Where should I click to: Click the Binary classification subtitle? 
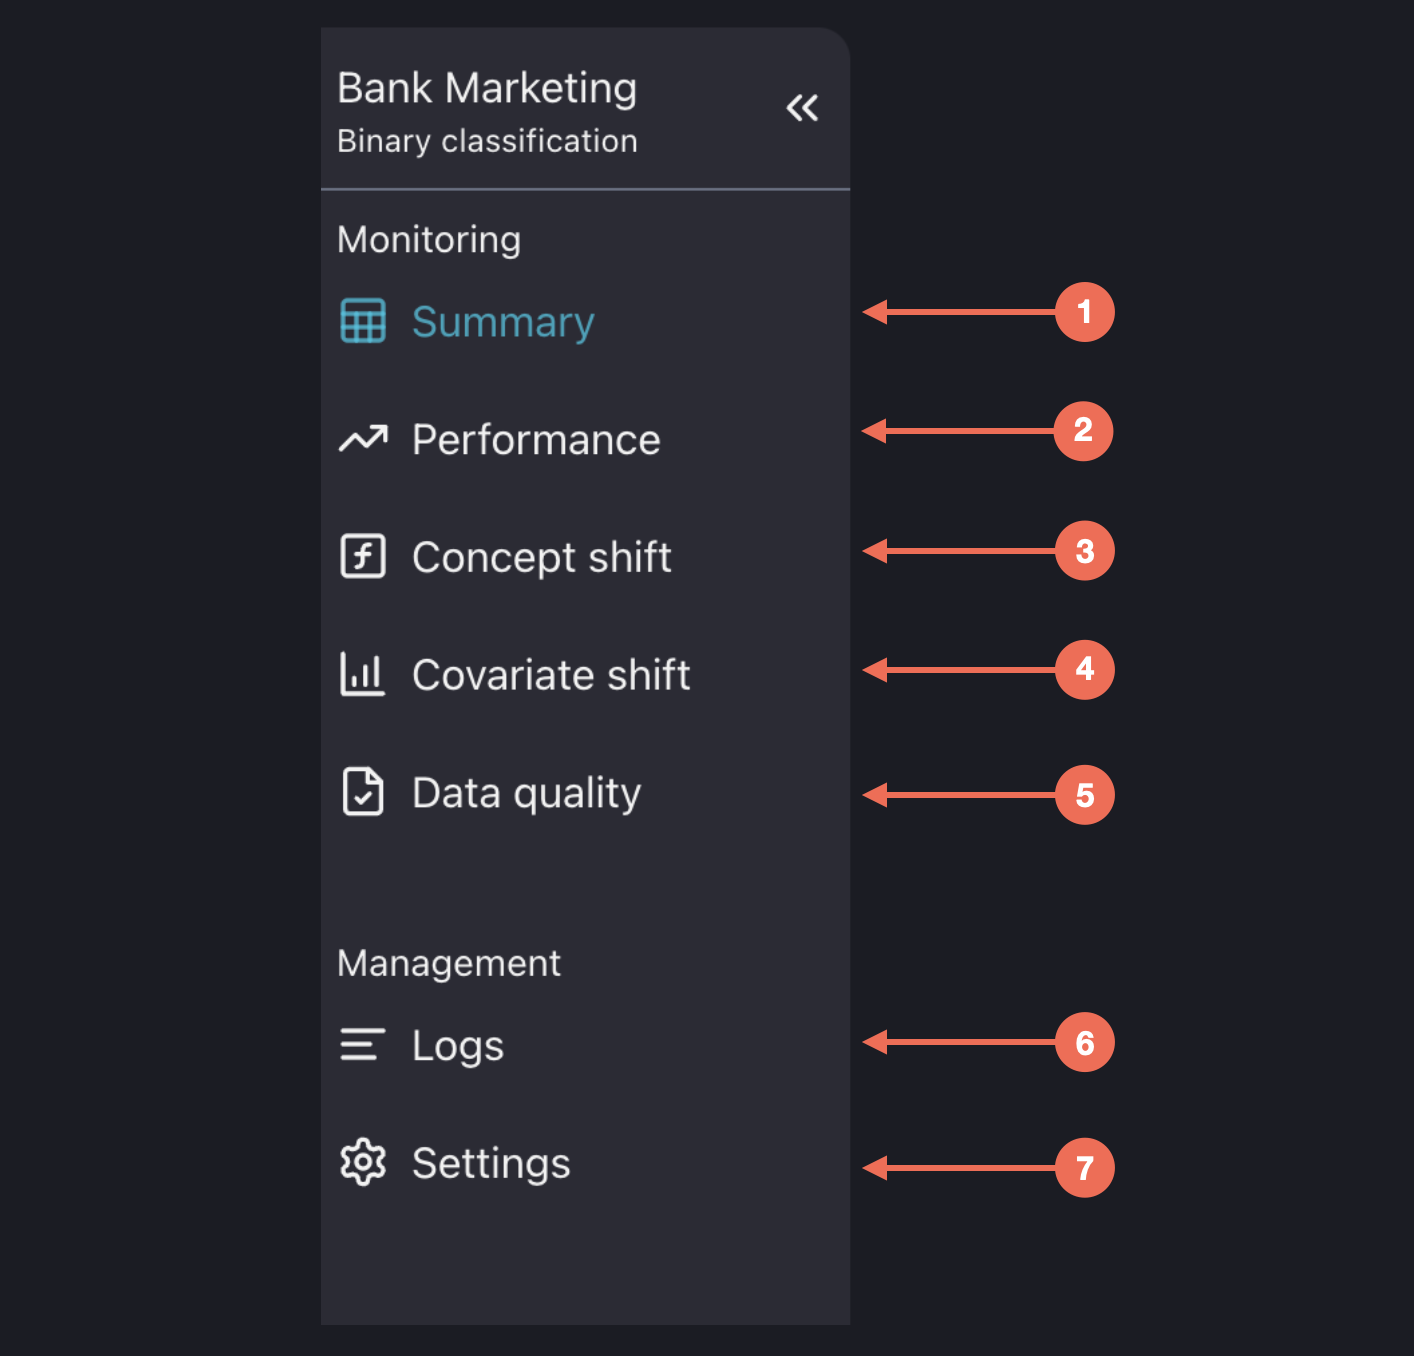tap(487, 141)
